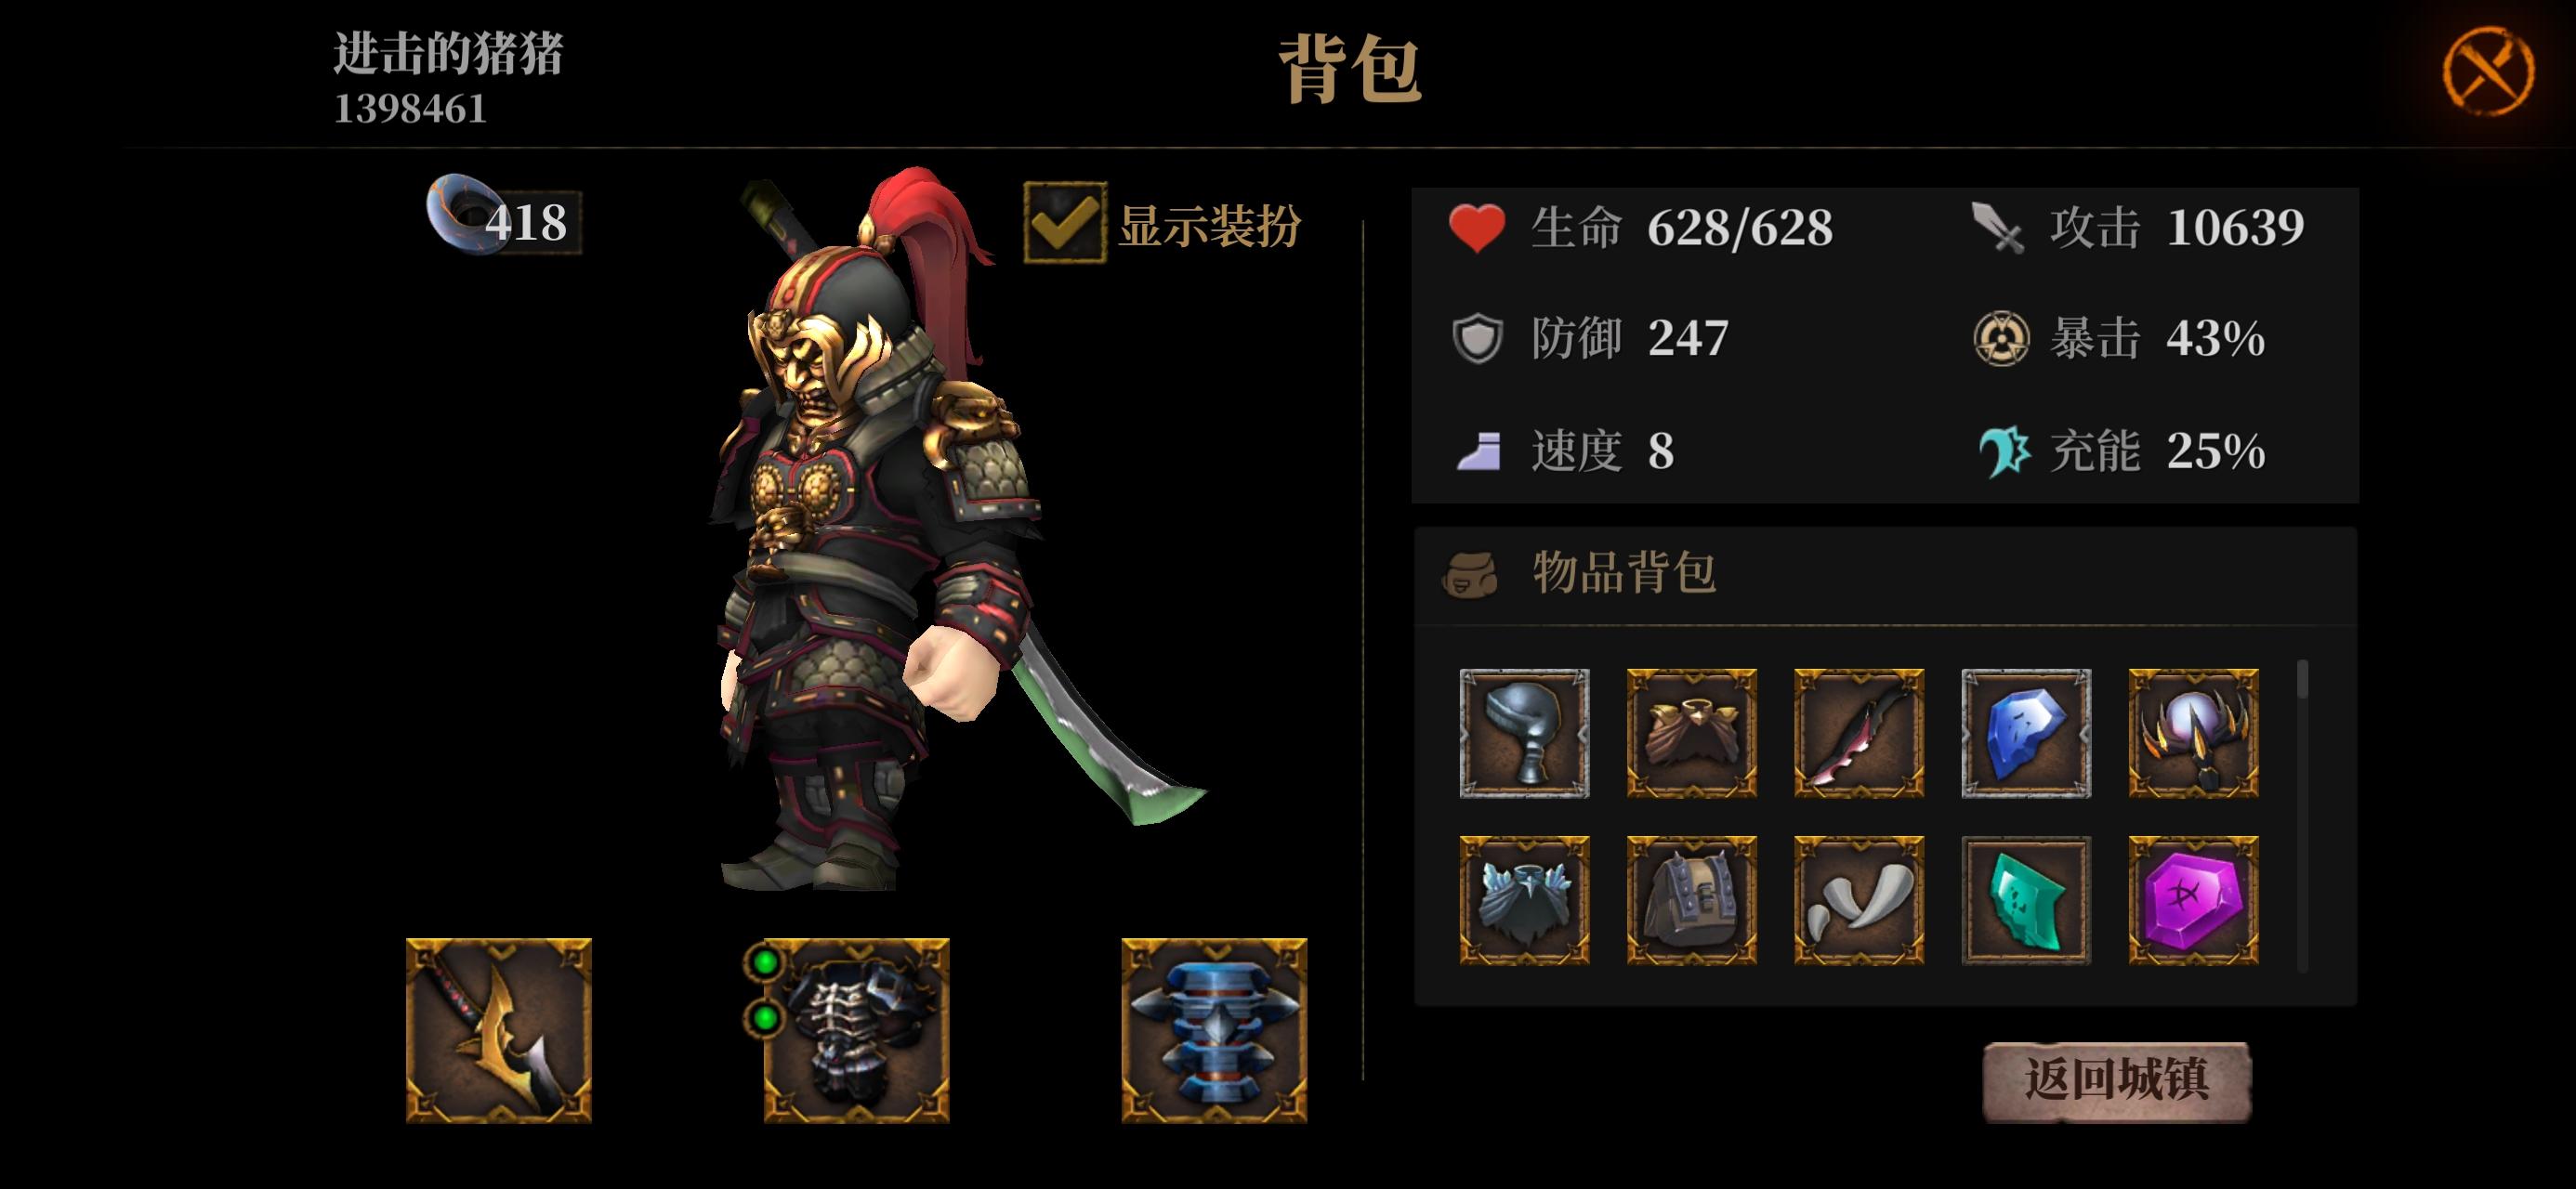
Task: Toggle the 显示装扮 checkbox
Action: (x=1064, y=223)
